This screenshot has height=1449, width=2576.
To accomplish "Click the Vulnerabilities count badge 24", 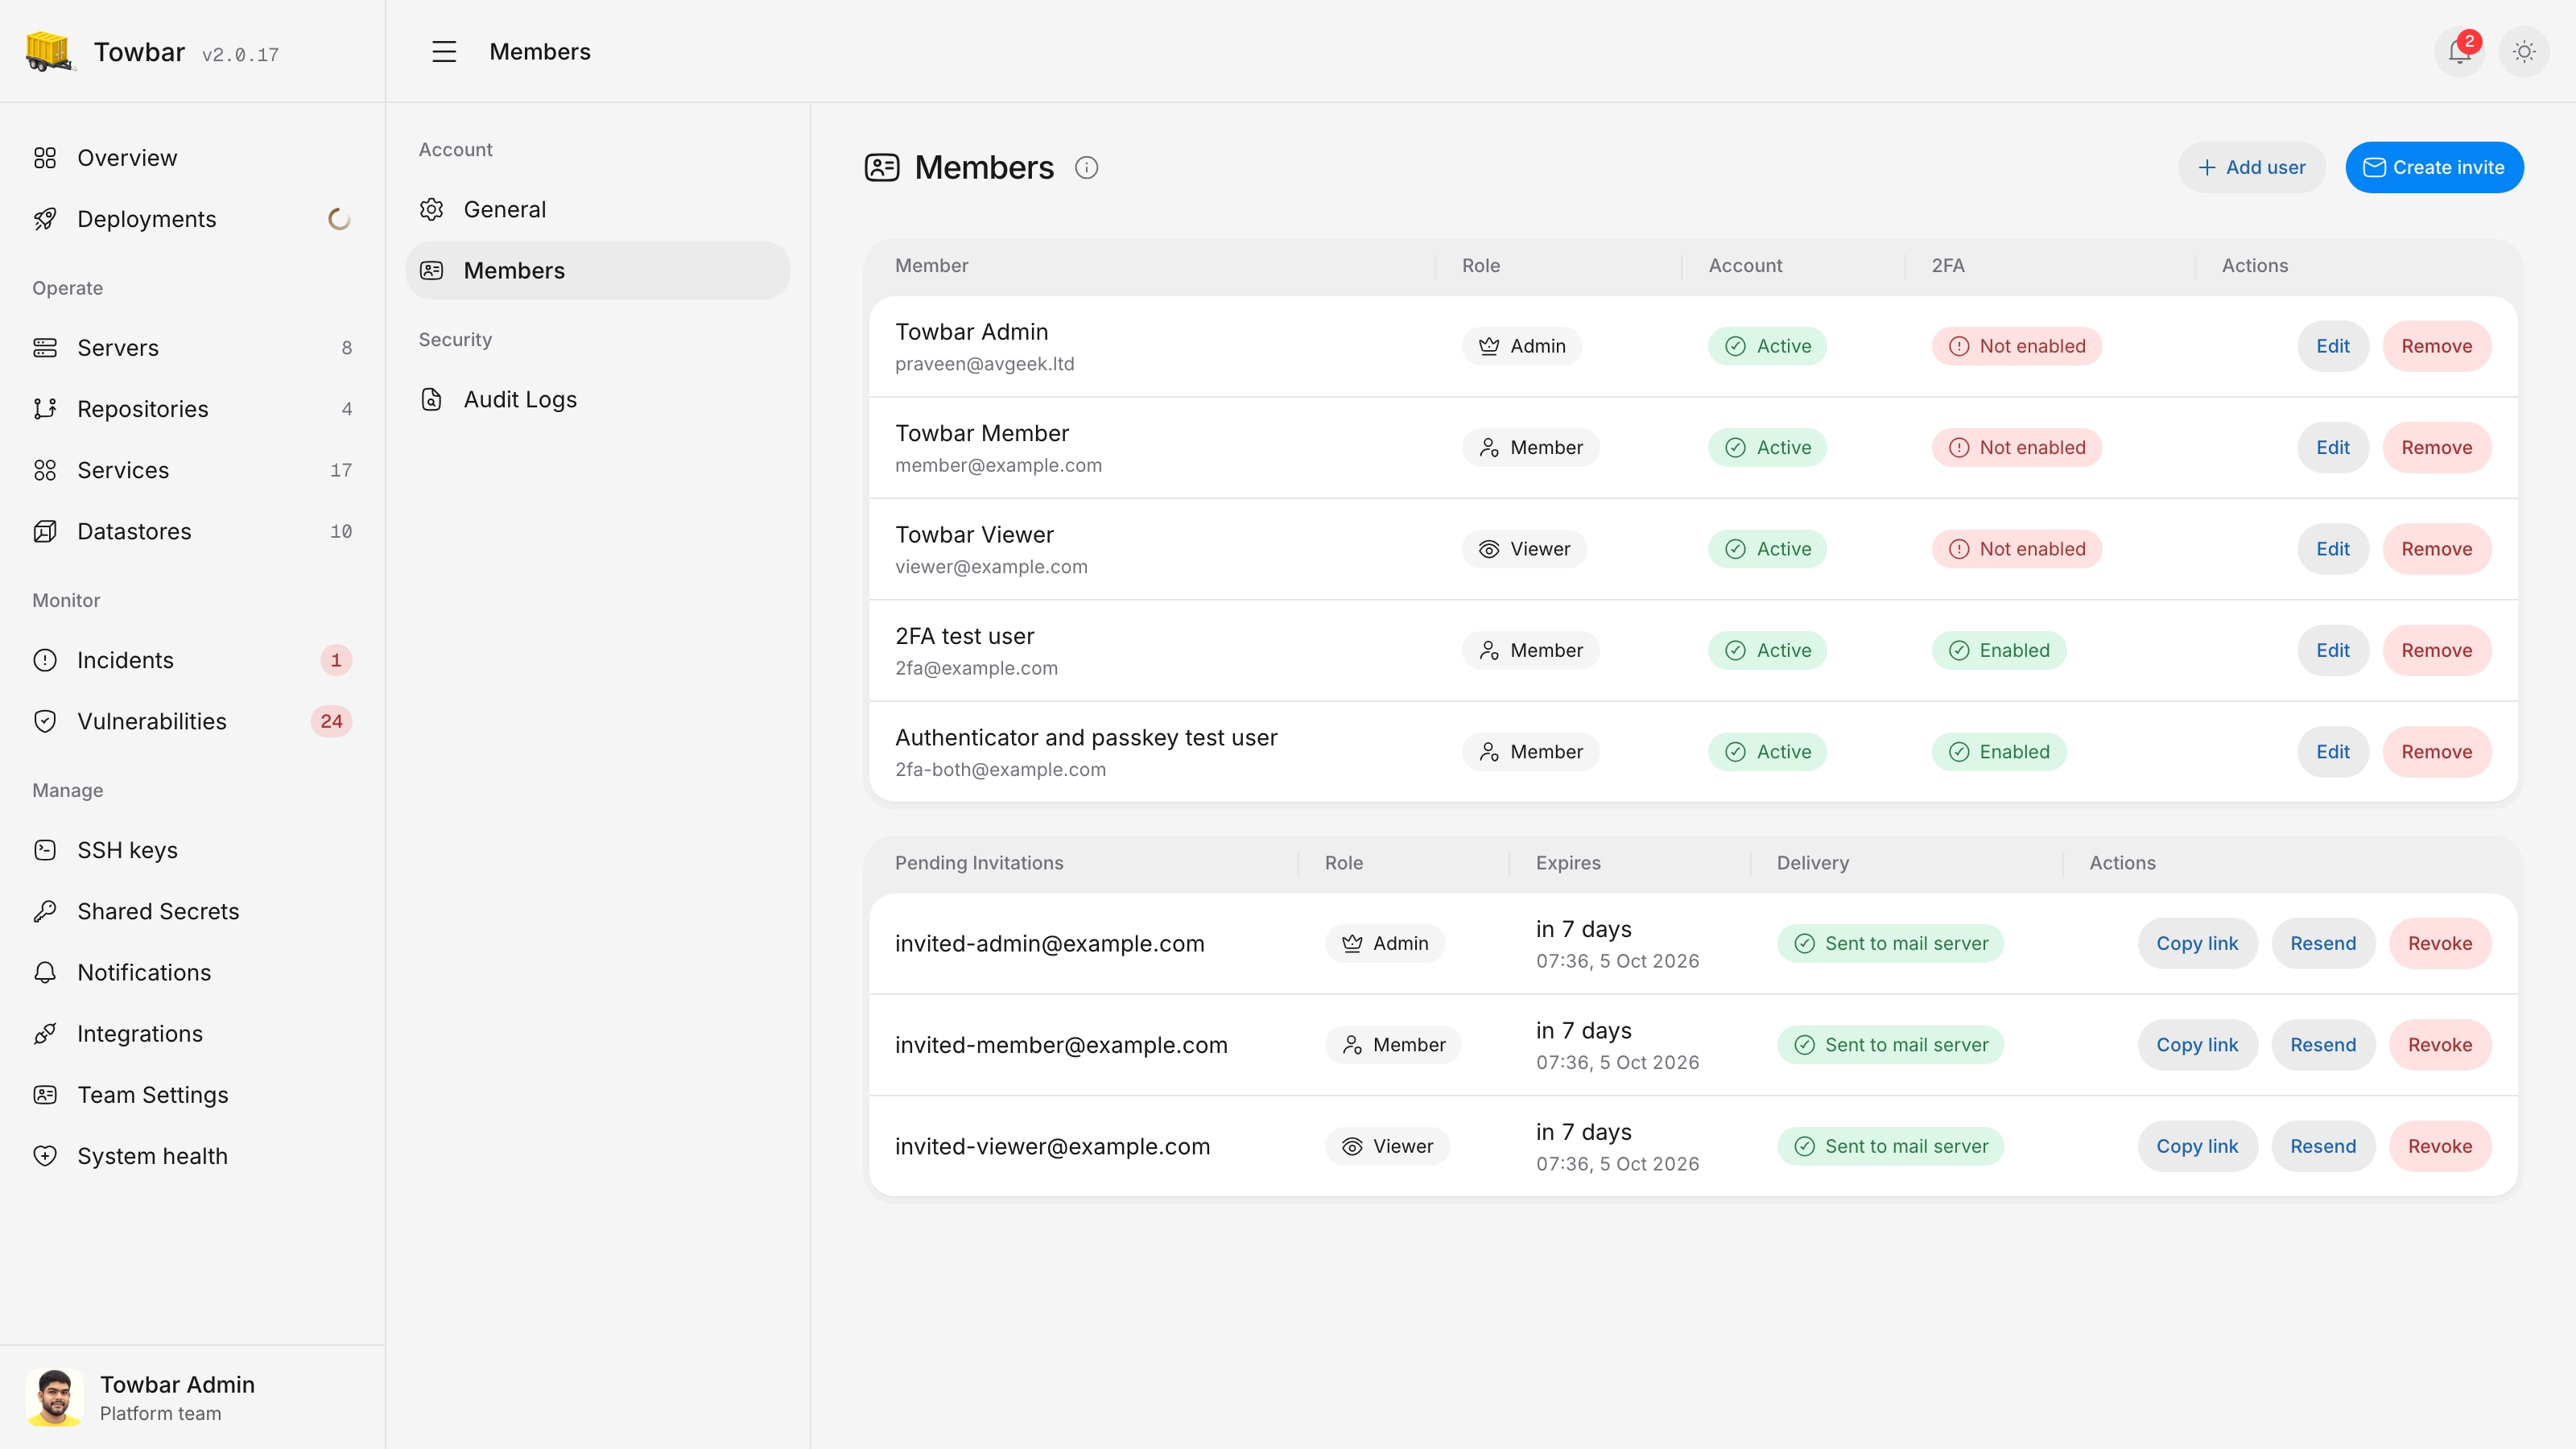I will click(331, 721).
